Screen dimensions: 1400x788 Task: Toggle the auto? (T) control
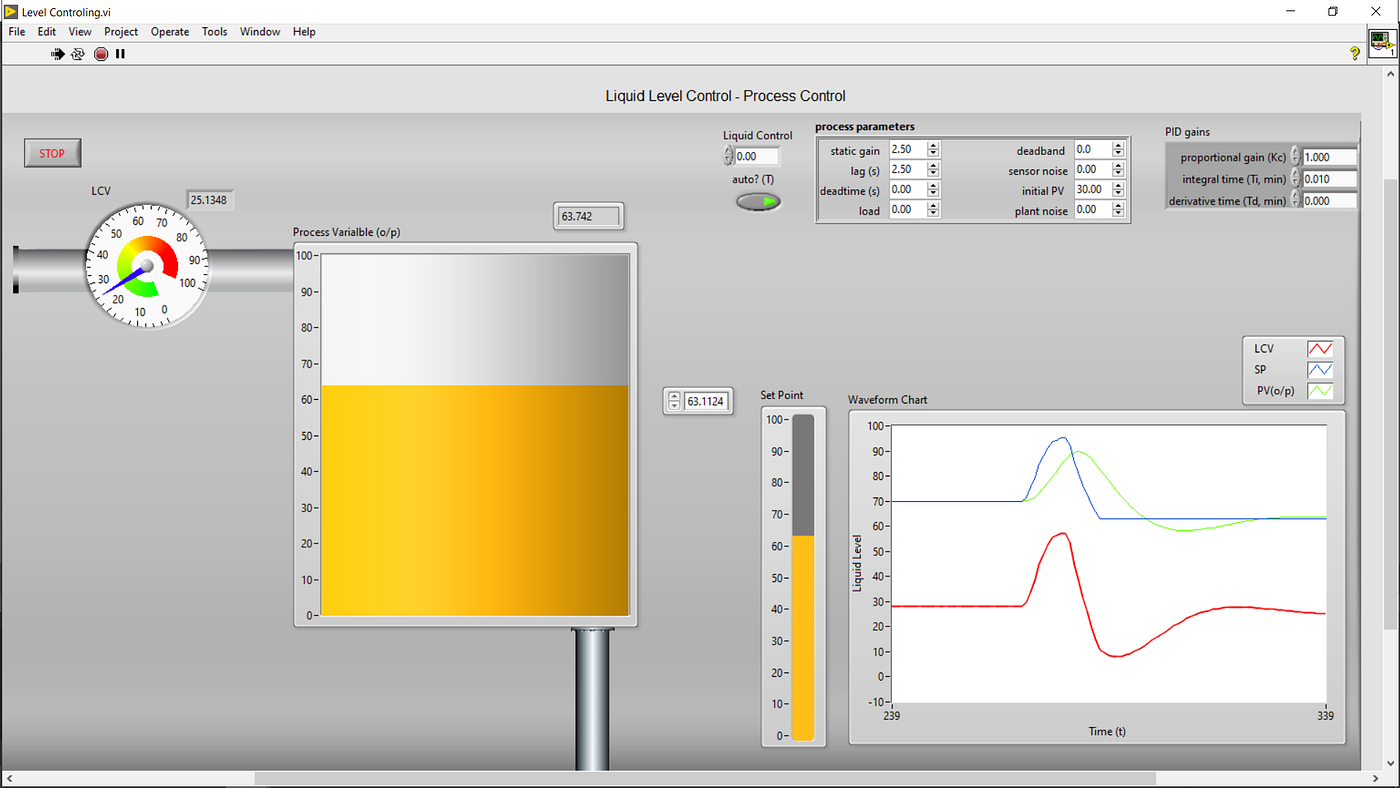coord(757,201)
